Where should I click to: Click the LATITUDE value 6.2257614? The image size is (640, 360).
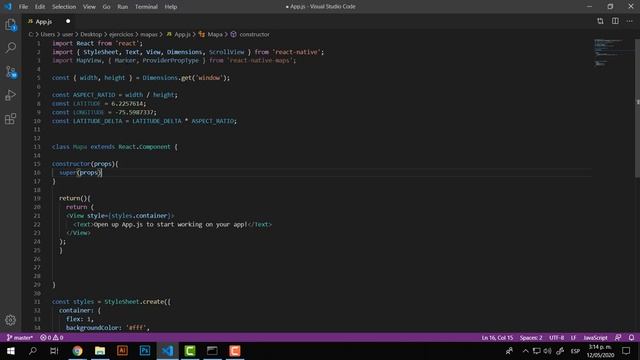point(127,104)
